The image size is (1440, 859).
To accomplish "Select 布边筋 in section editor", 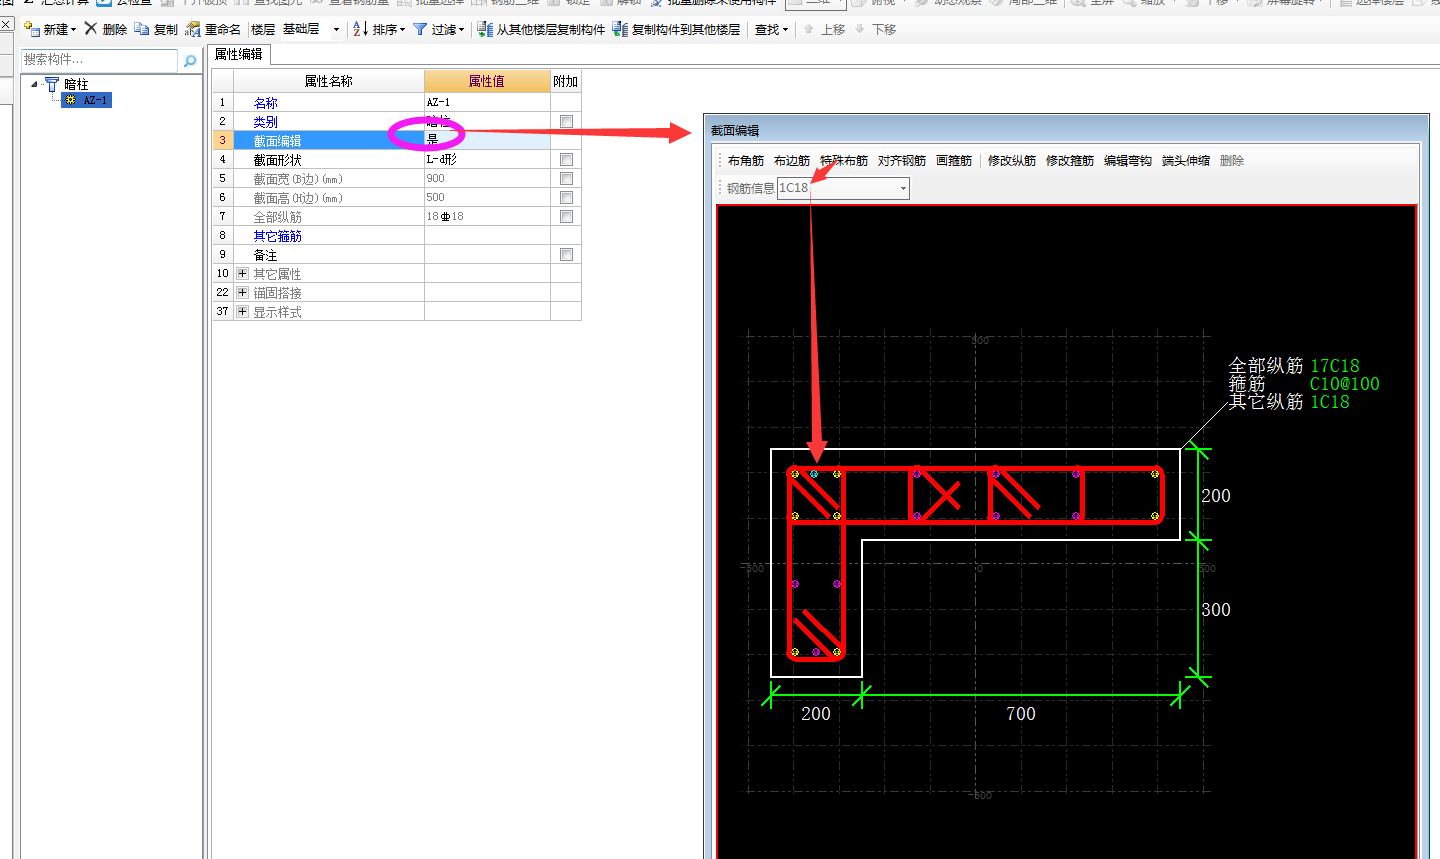I will click(x=792, y=160).
